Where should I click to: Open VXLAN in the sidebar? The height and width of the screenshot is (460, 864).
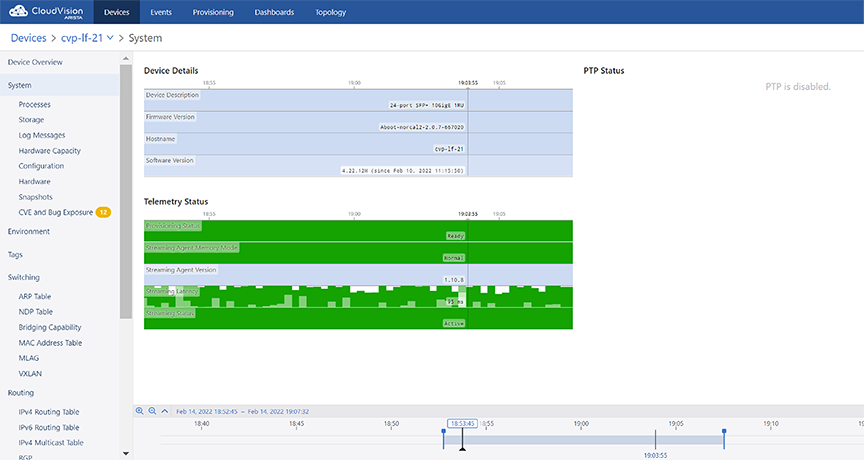(30, 374)
